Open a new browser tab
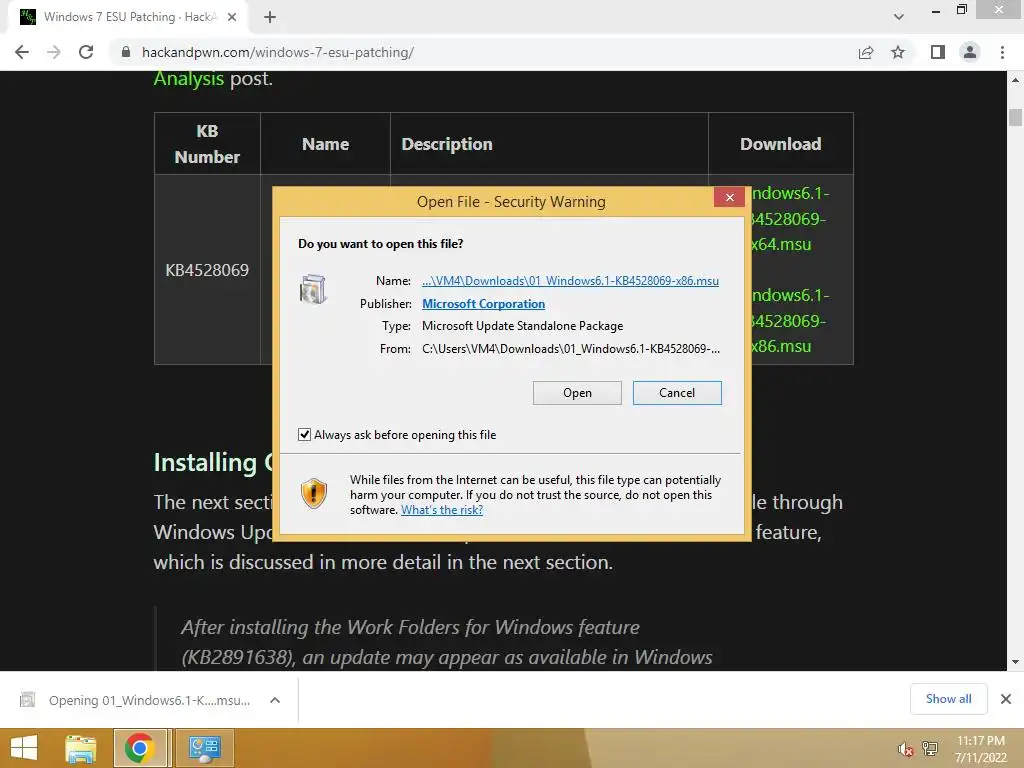 tap(270, 17)
